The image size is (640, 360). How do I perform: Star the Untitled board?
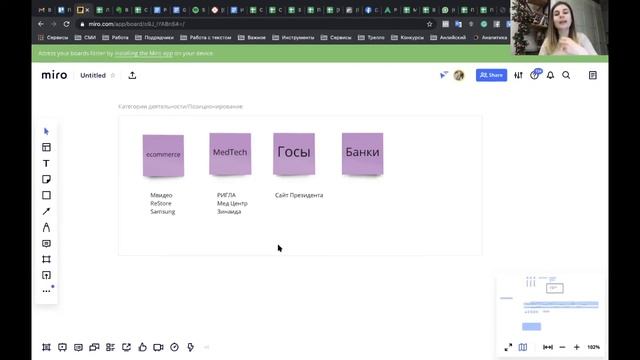click(113, 76)
